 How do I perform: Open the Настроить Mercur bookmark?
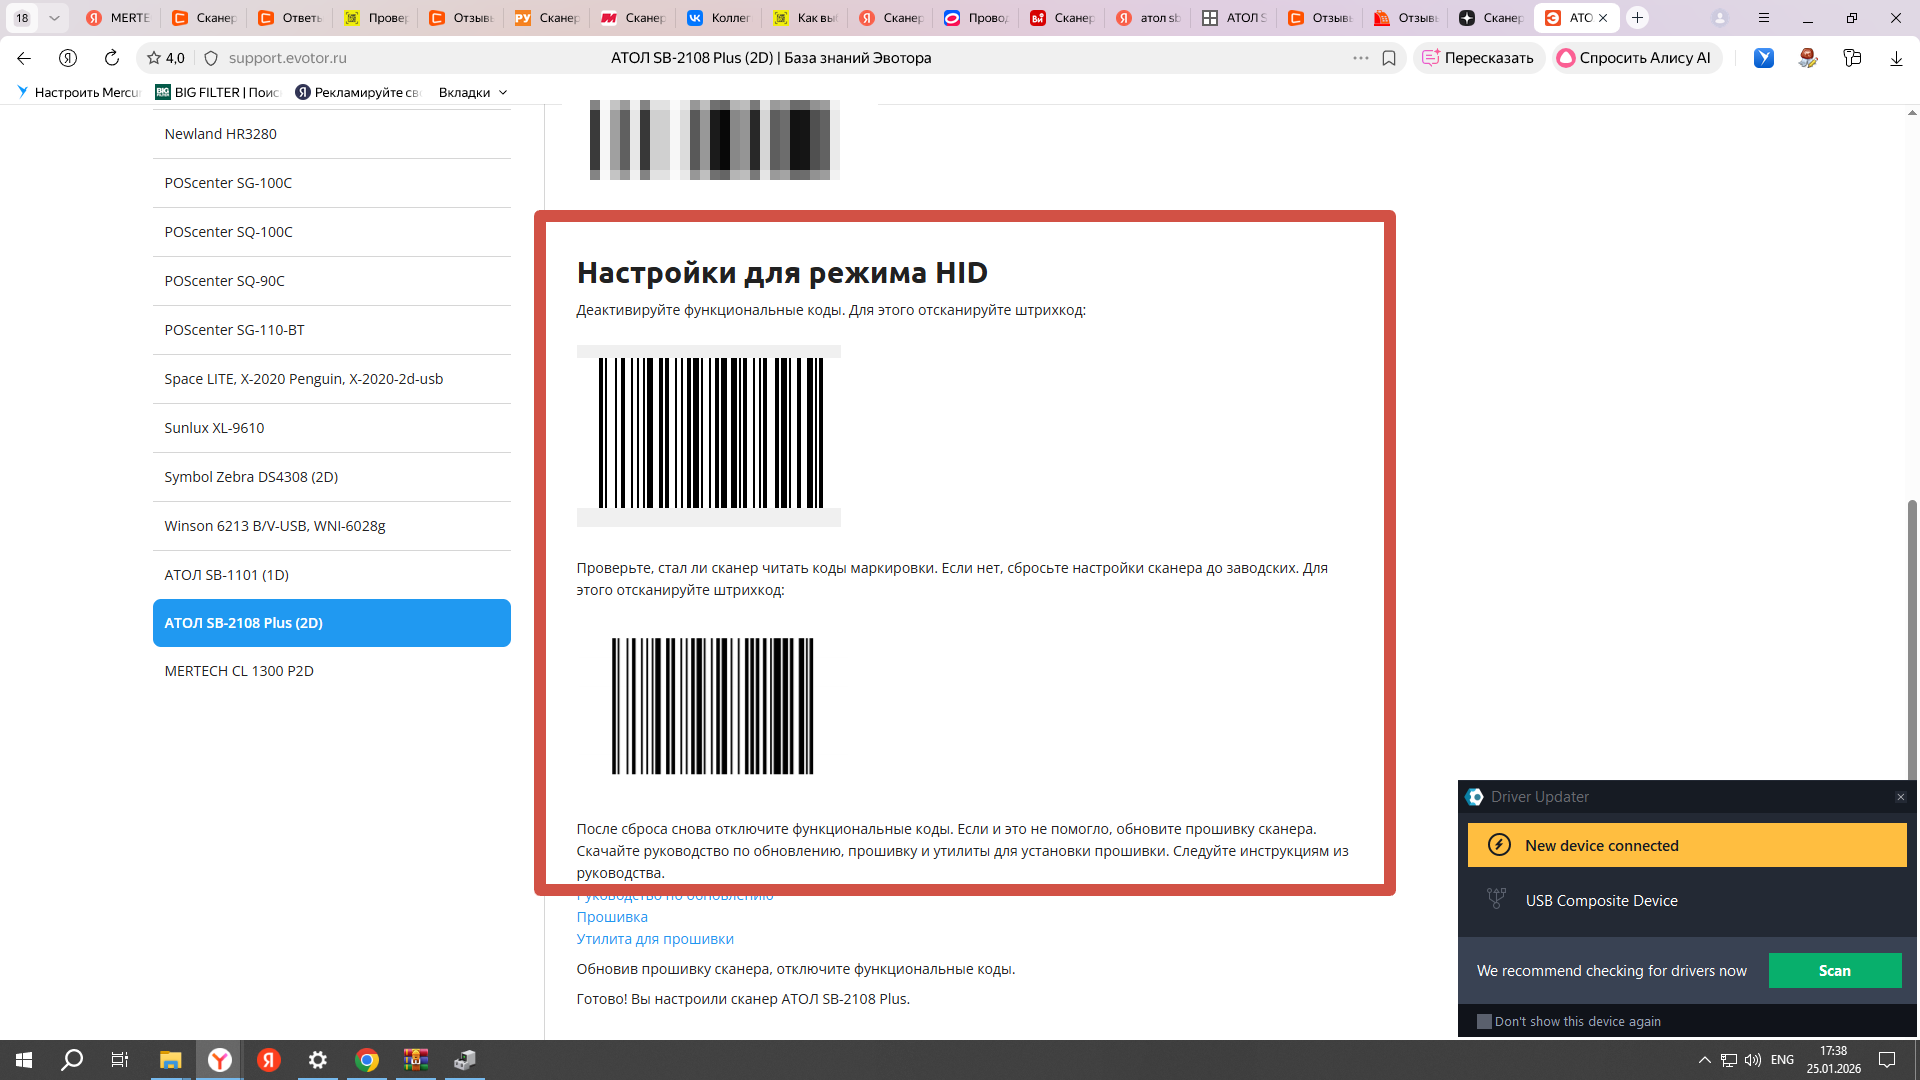pyautogui.click(x=78, y=92)
